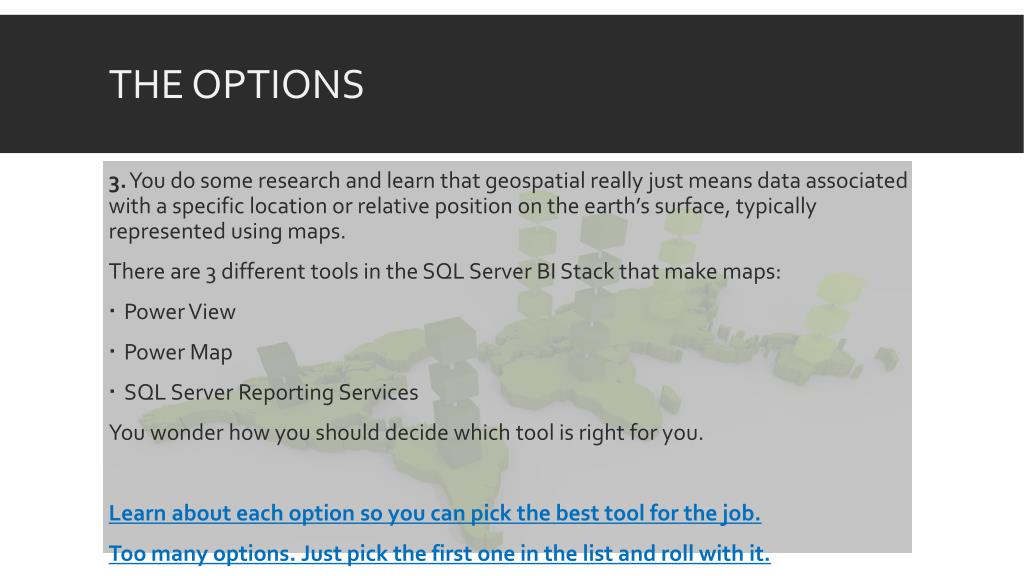Click the bullet marker before Power Map

(112, 352)
